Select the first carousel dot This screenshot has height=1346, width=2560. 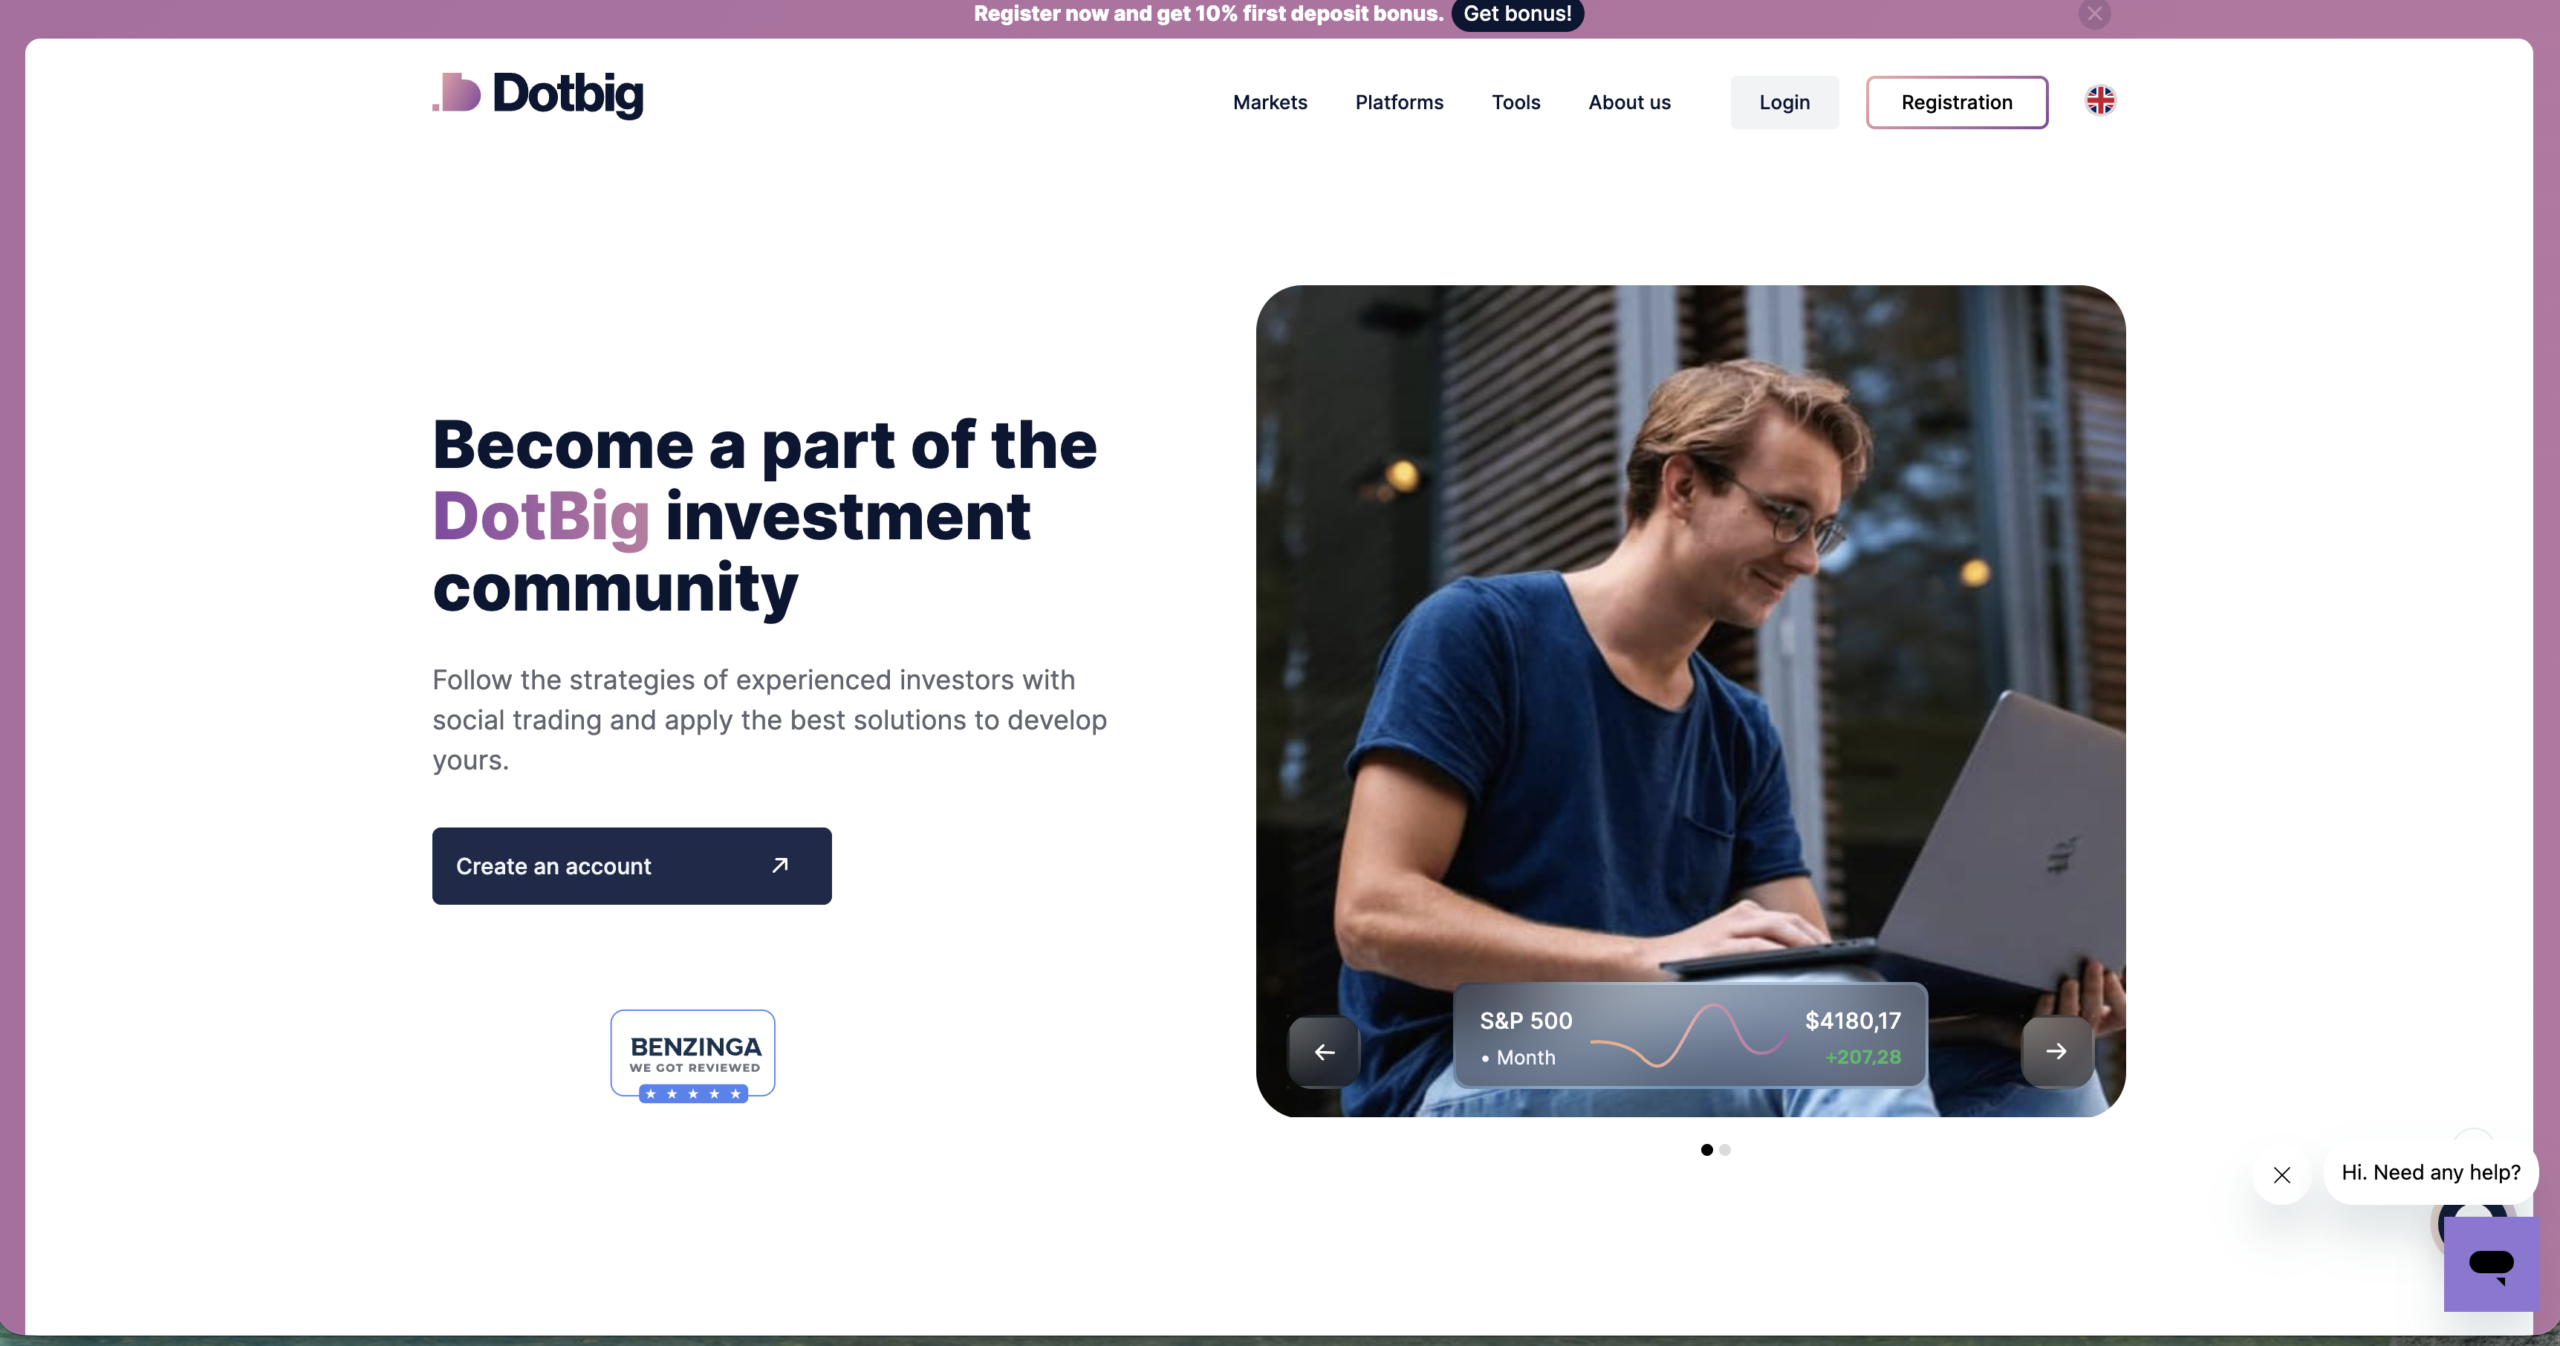pos(1707,1150)
